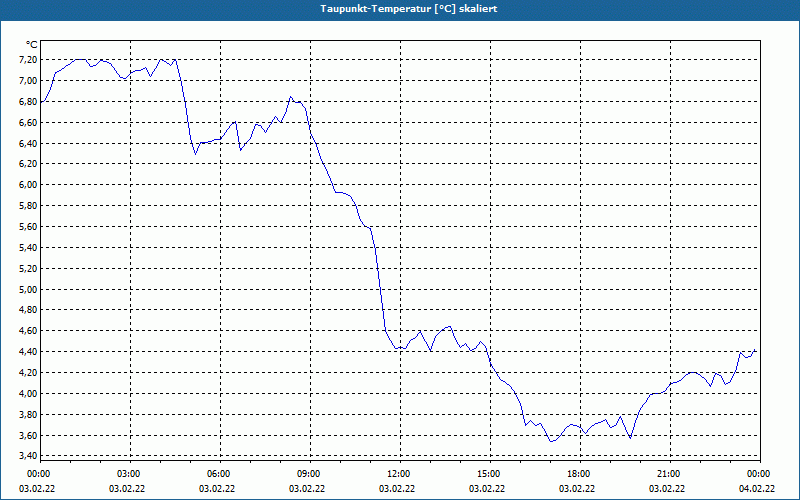The width and height of the screenshot is (800, 500).
Task: Select the '7,00' y-axis value
Action: 29,81
